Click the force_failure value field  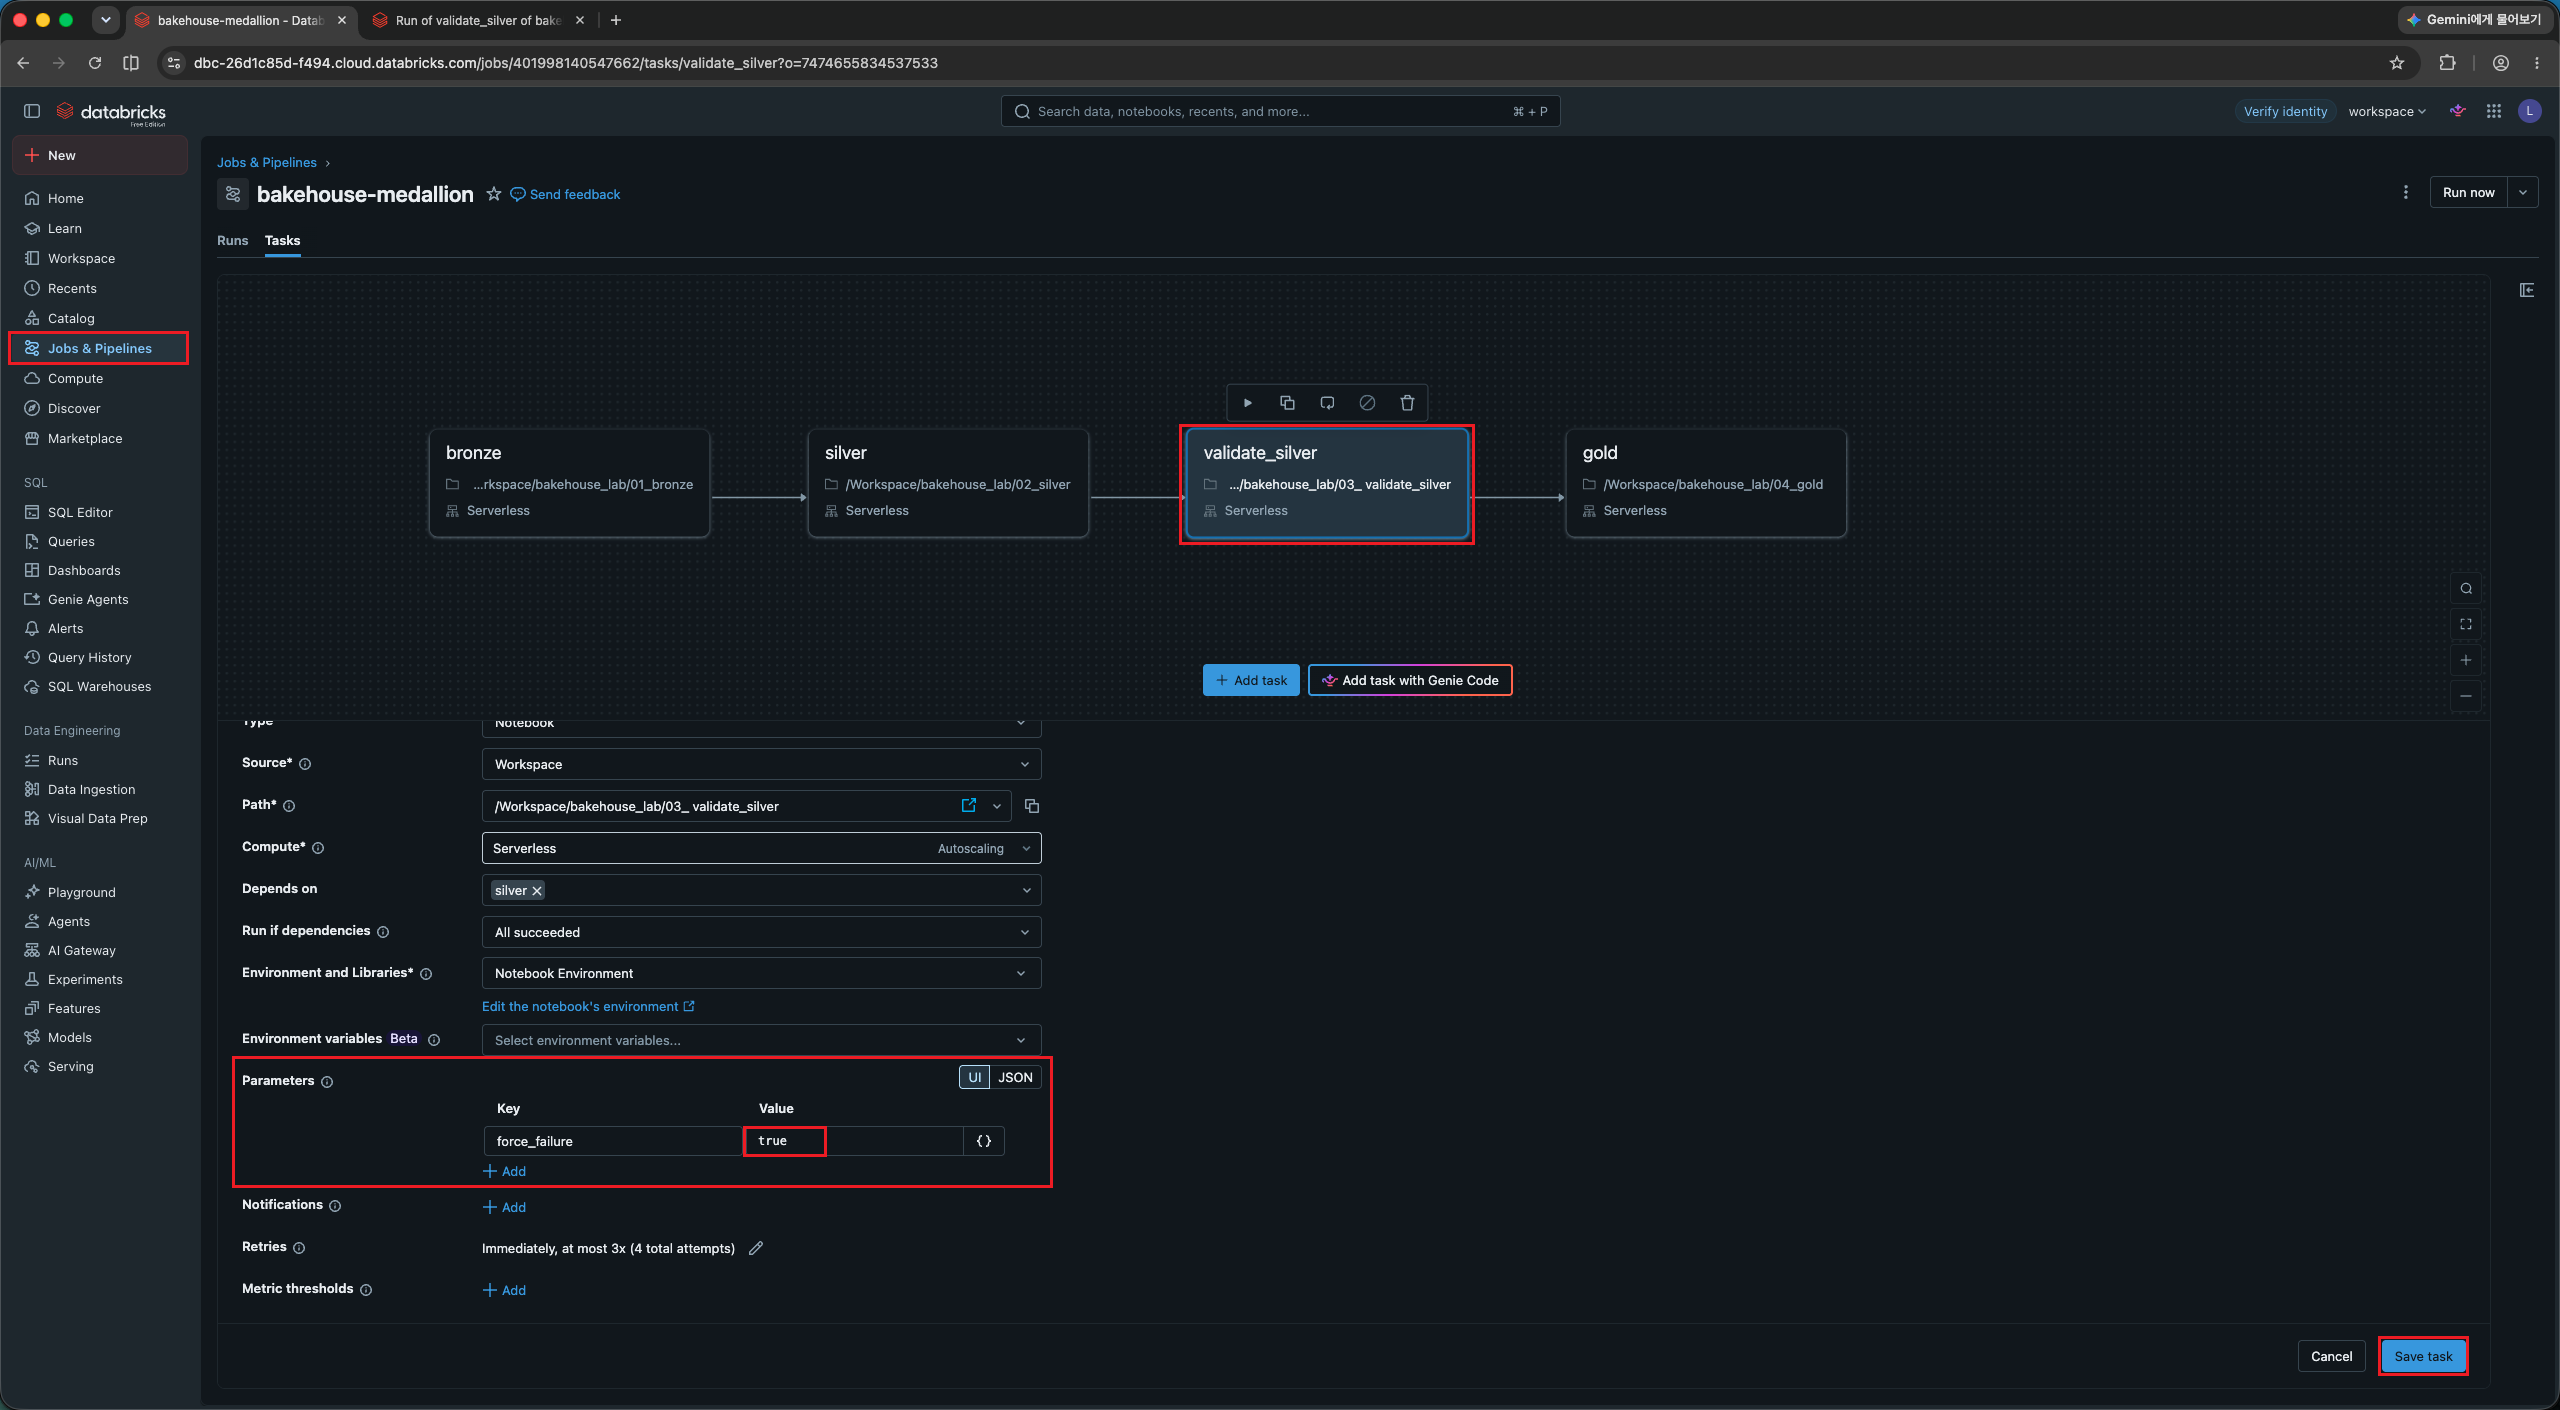(x=853, y=1141)
